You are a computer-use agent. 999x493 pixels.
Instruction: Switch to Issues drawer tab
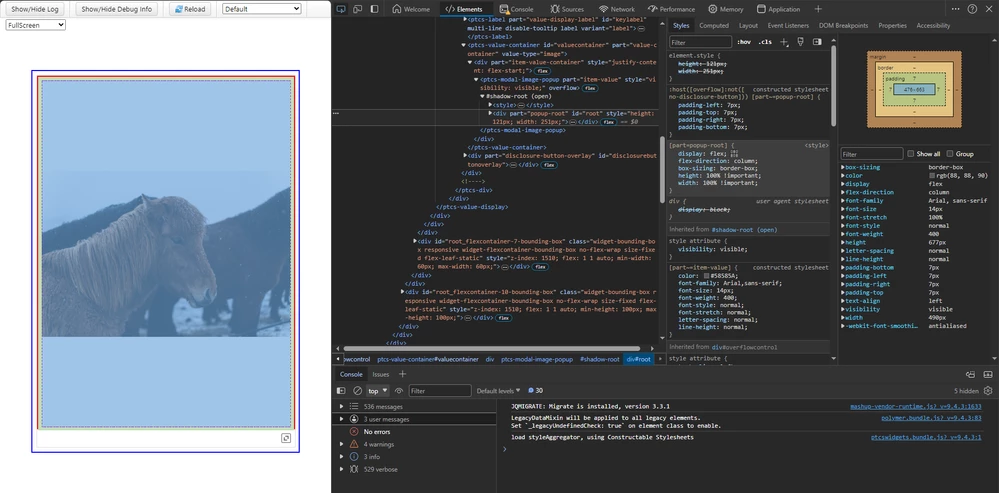(x=380, y=374)
